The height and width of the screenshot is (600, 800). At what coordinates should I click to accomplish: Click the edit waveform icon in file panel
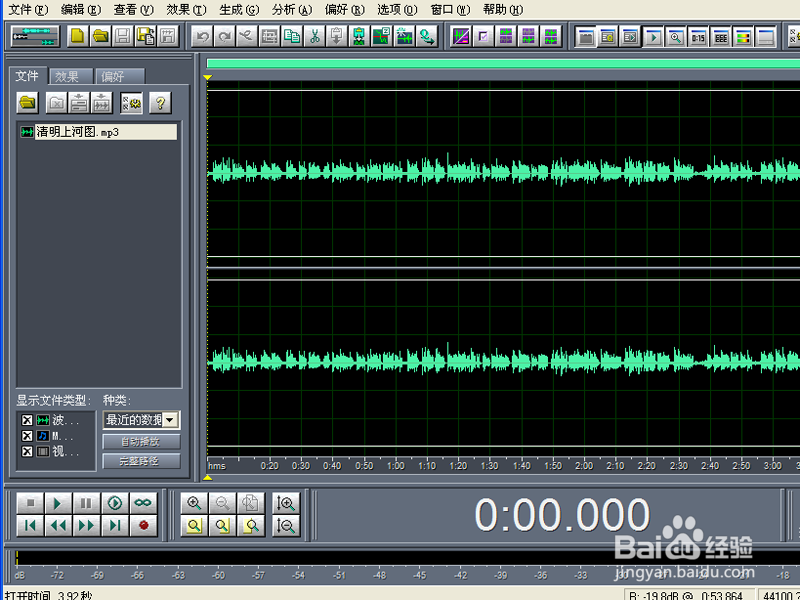tap(101, 103)
